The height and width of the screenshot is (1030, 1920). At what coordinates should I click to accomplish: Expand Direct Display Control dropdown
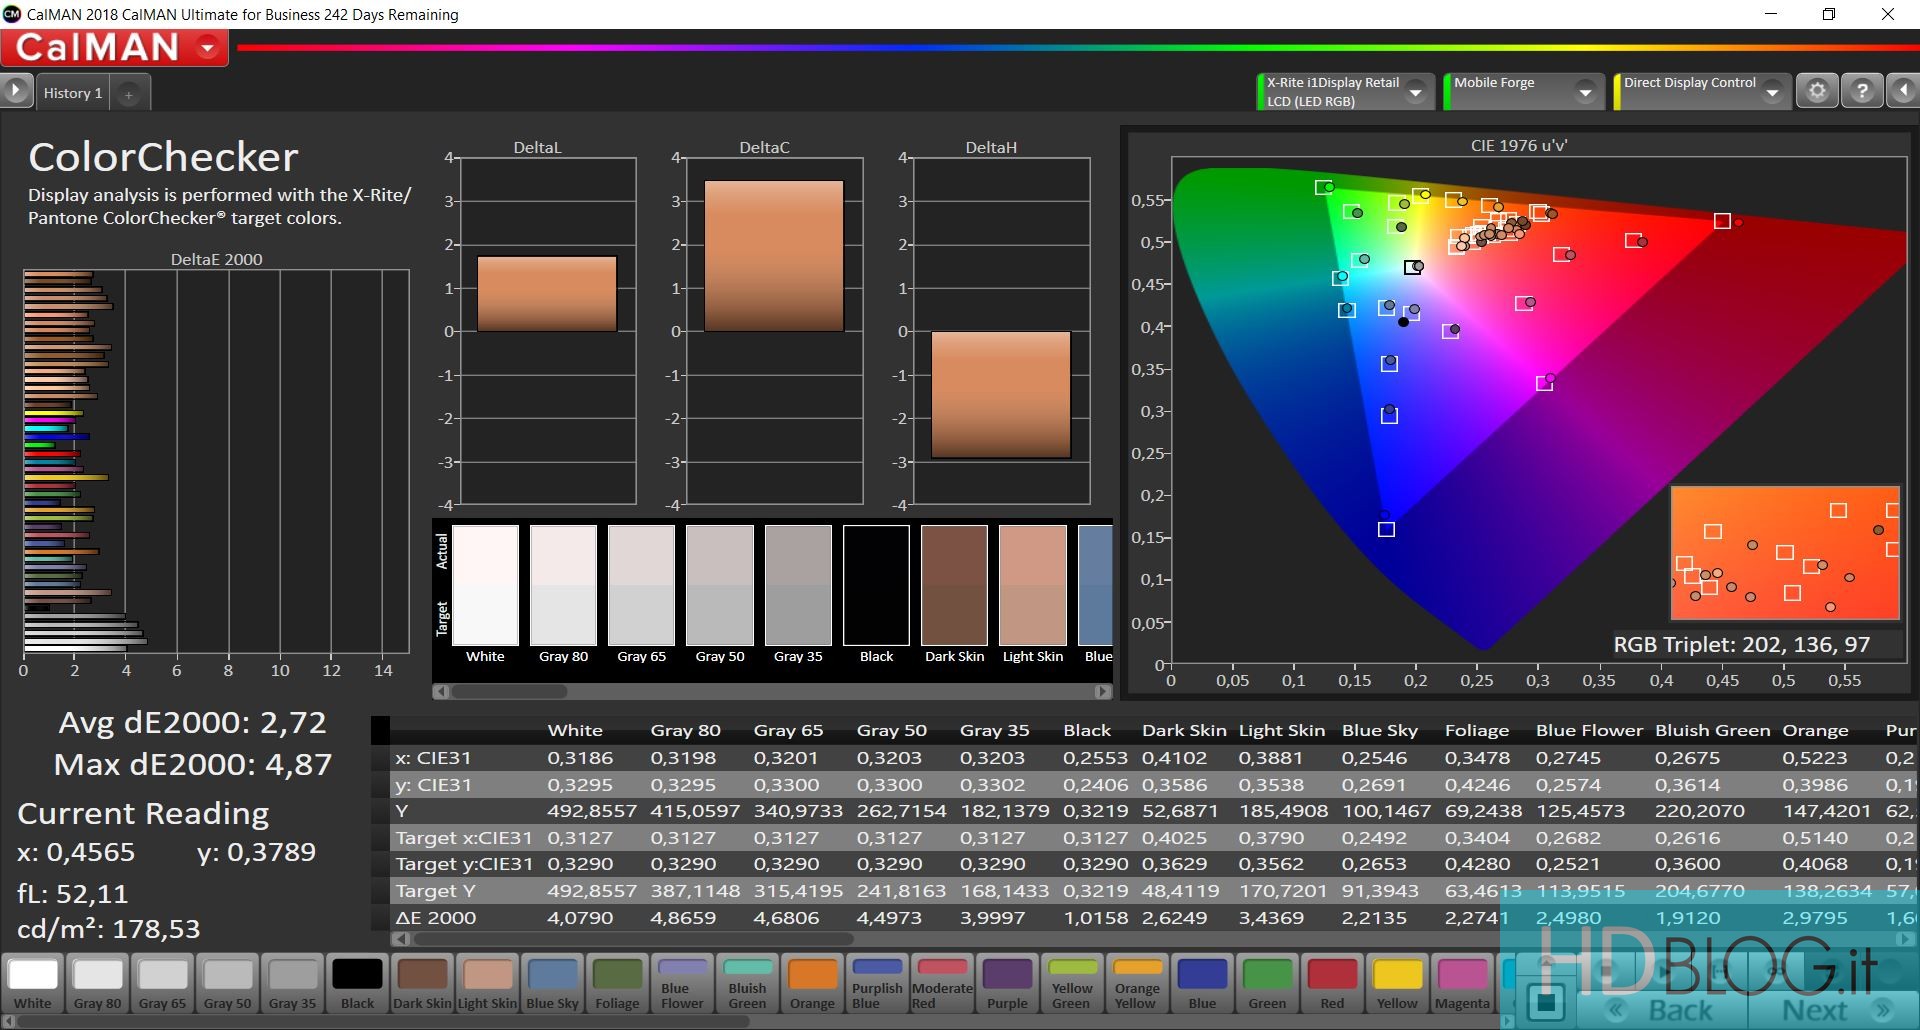coord(1772,93)
